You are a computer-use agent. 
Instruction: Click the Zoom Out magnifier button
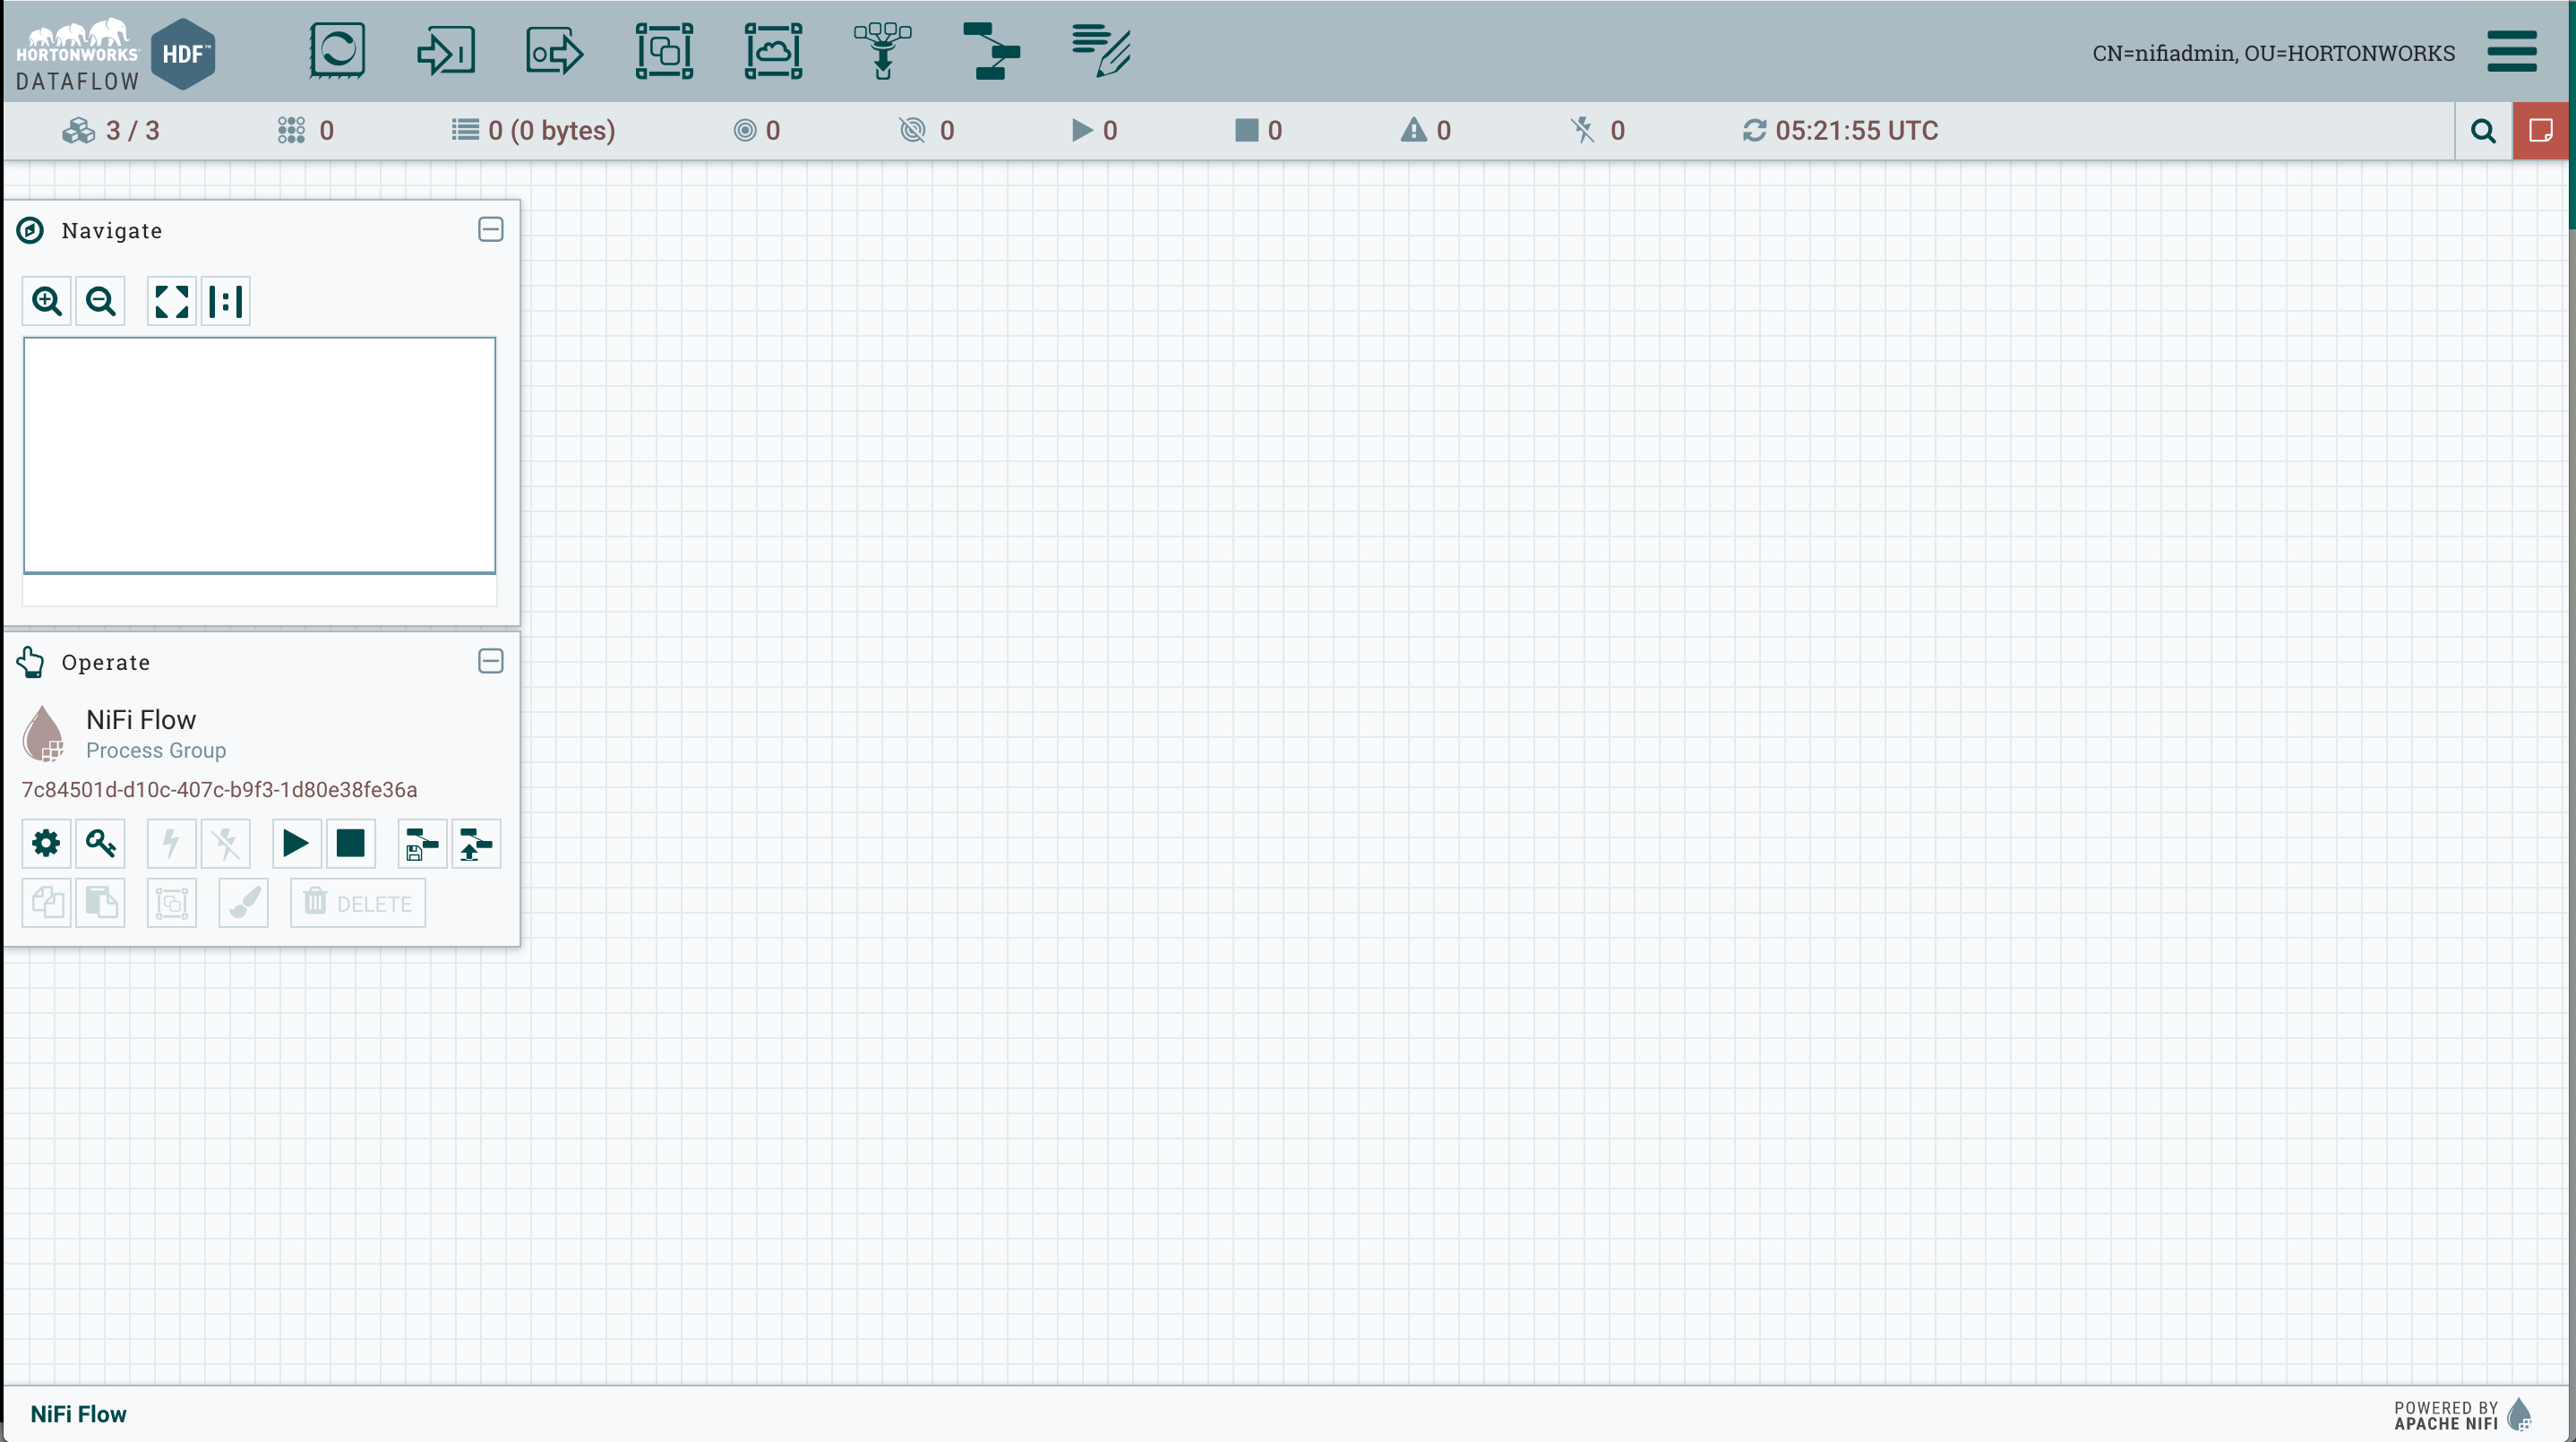(x=100, y=301)
